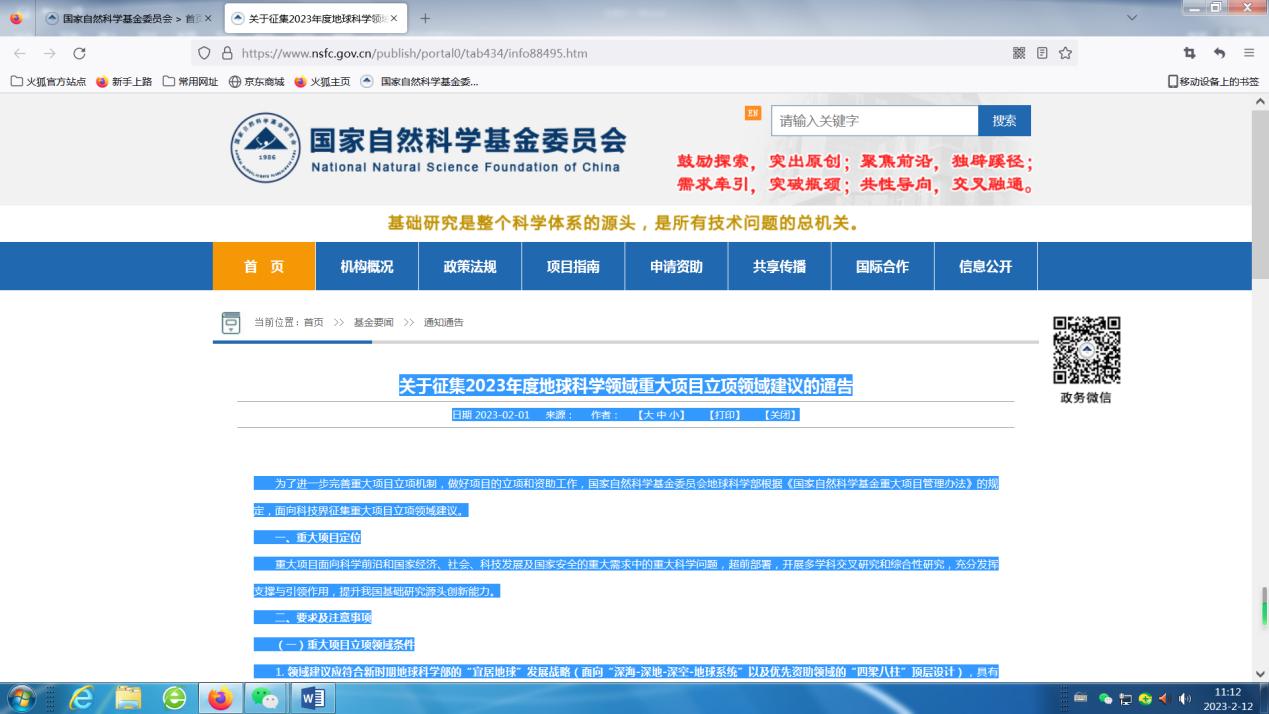Viewport: 1269px width, 714px height.
Task: Bookmark this page with star icon
Action: (x=1066, y=53)
